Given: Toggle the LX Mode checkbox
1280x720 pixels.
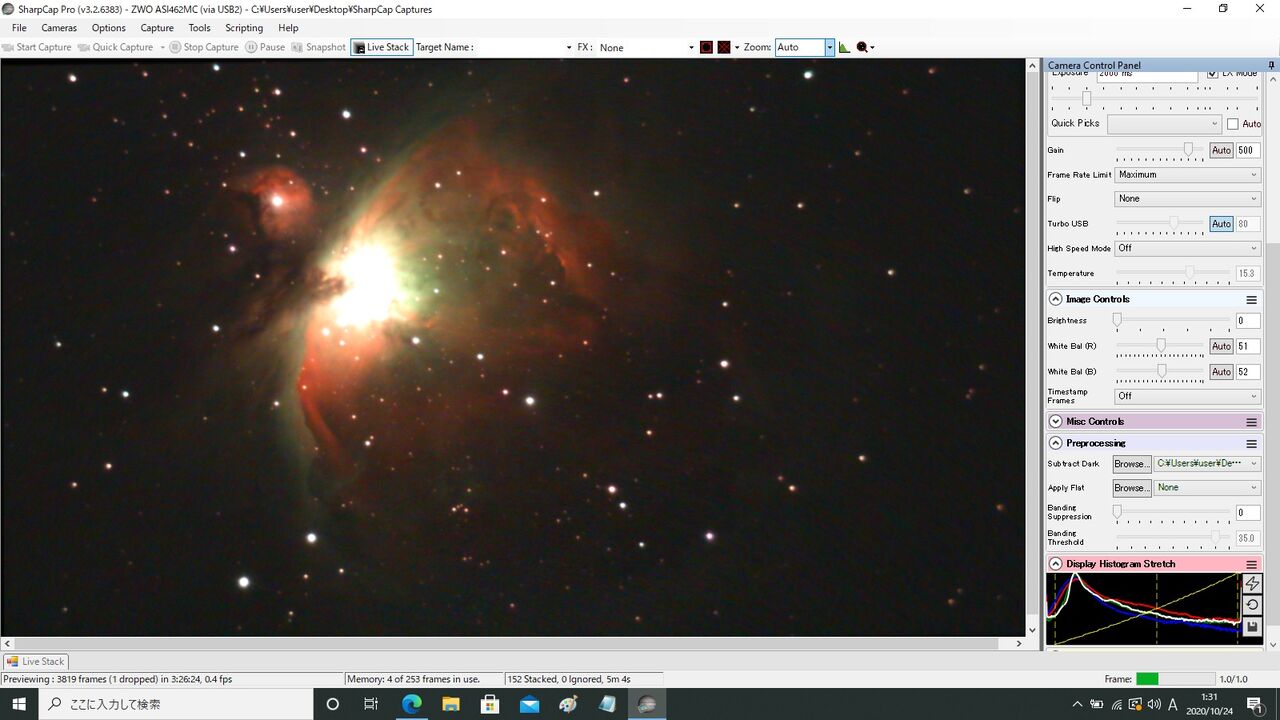Looking at the screenshot, I should (1212, 73).
